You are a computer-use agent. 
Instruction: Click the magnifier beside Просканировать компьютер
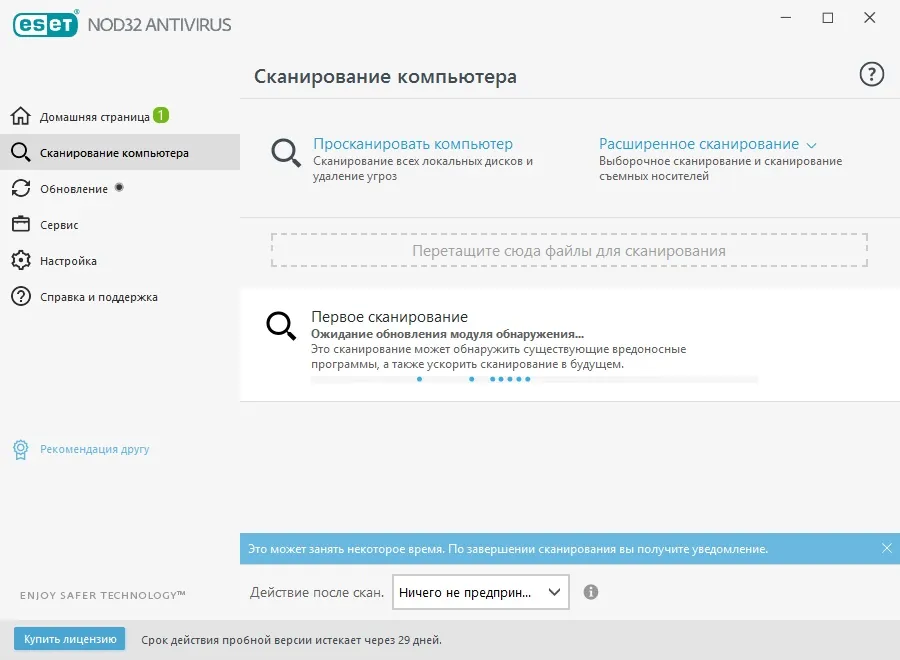[286, 153]
